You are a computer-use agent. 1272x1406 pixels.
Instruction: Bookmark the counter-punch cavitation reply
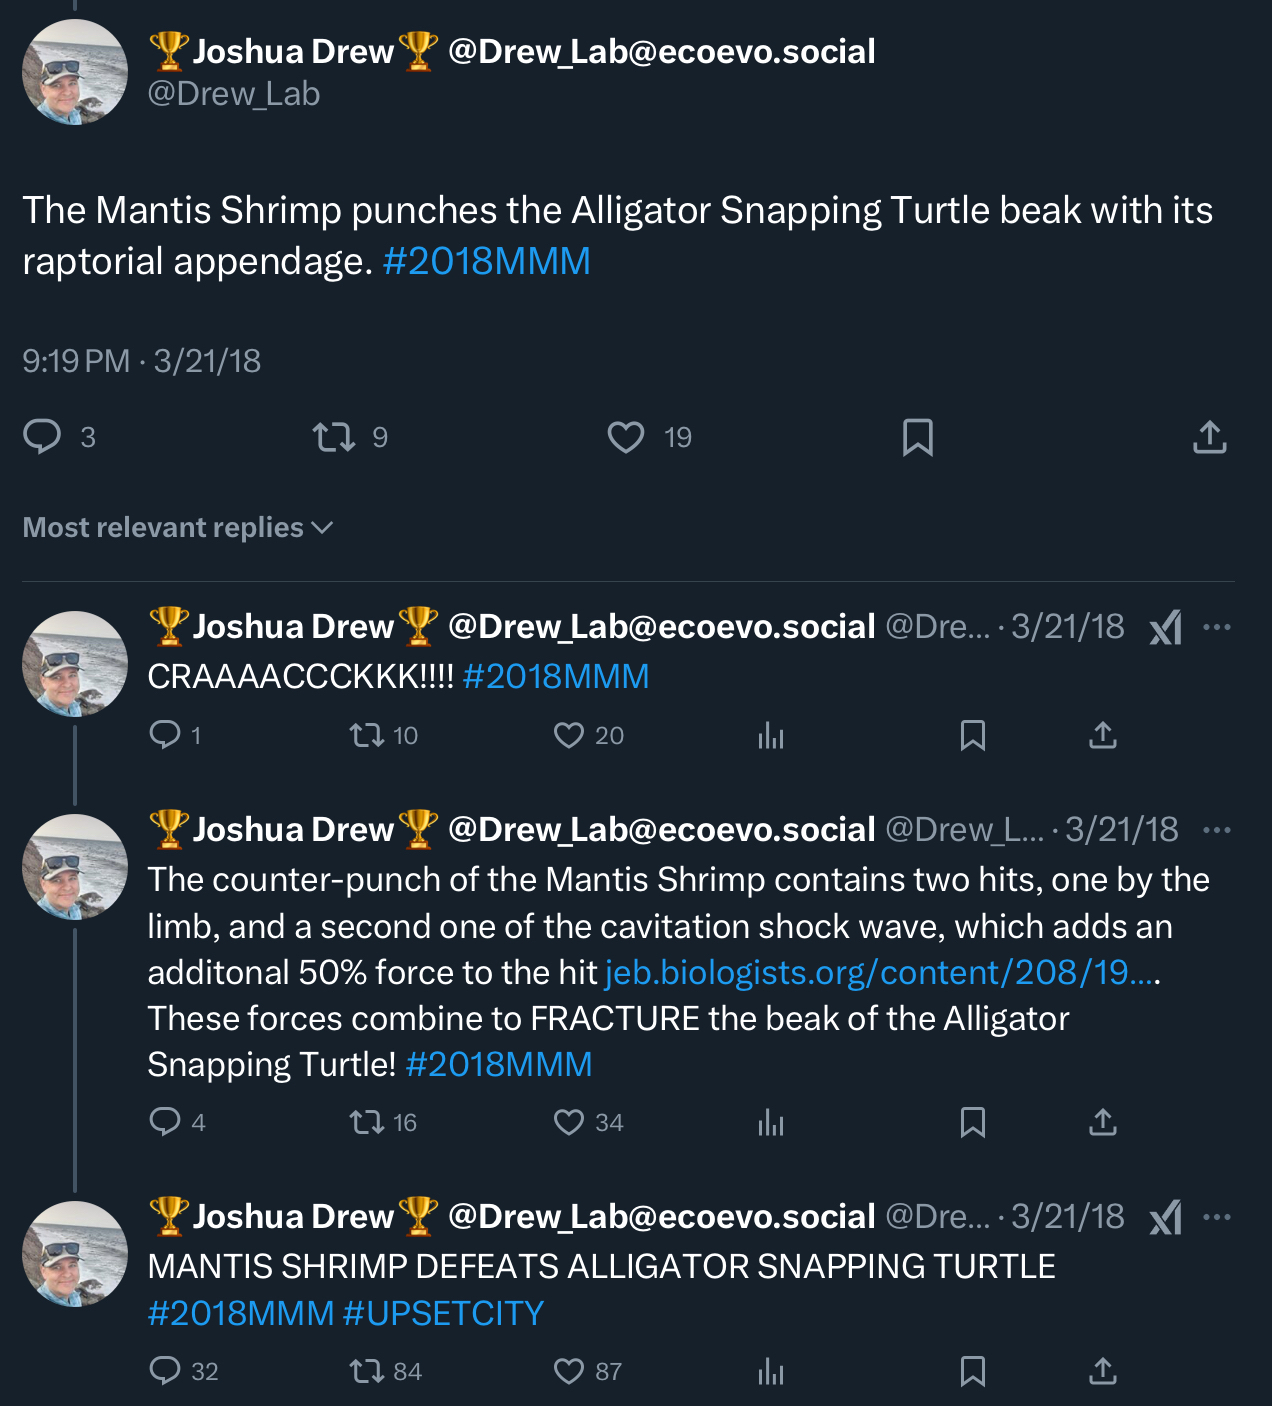tap(972, 1122)
